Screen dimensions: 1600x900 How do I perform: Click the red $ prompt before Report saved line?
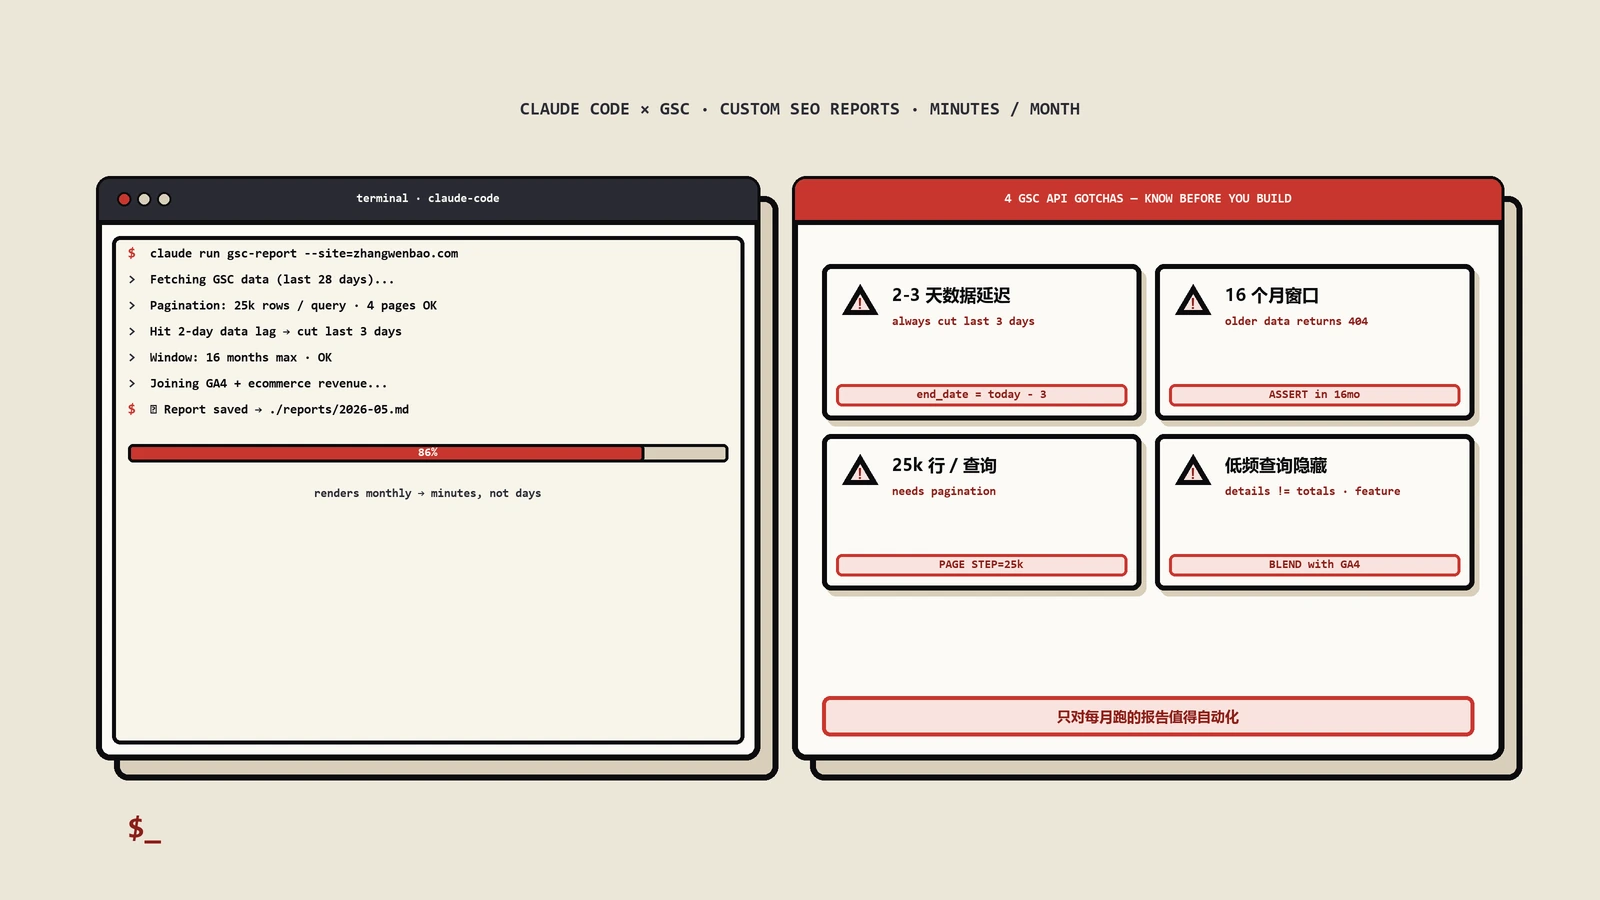[131, 409]
